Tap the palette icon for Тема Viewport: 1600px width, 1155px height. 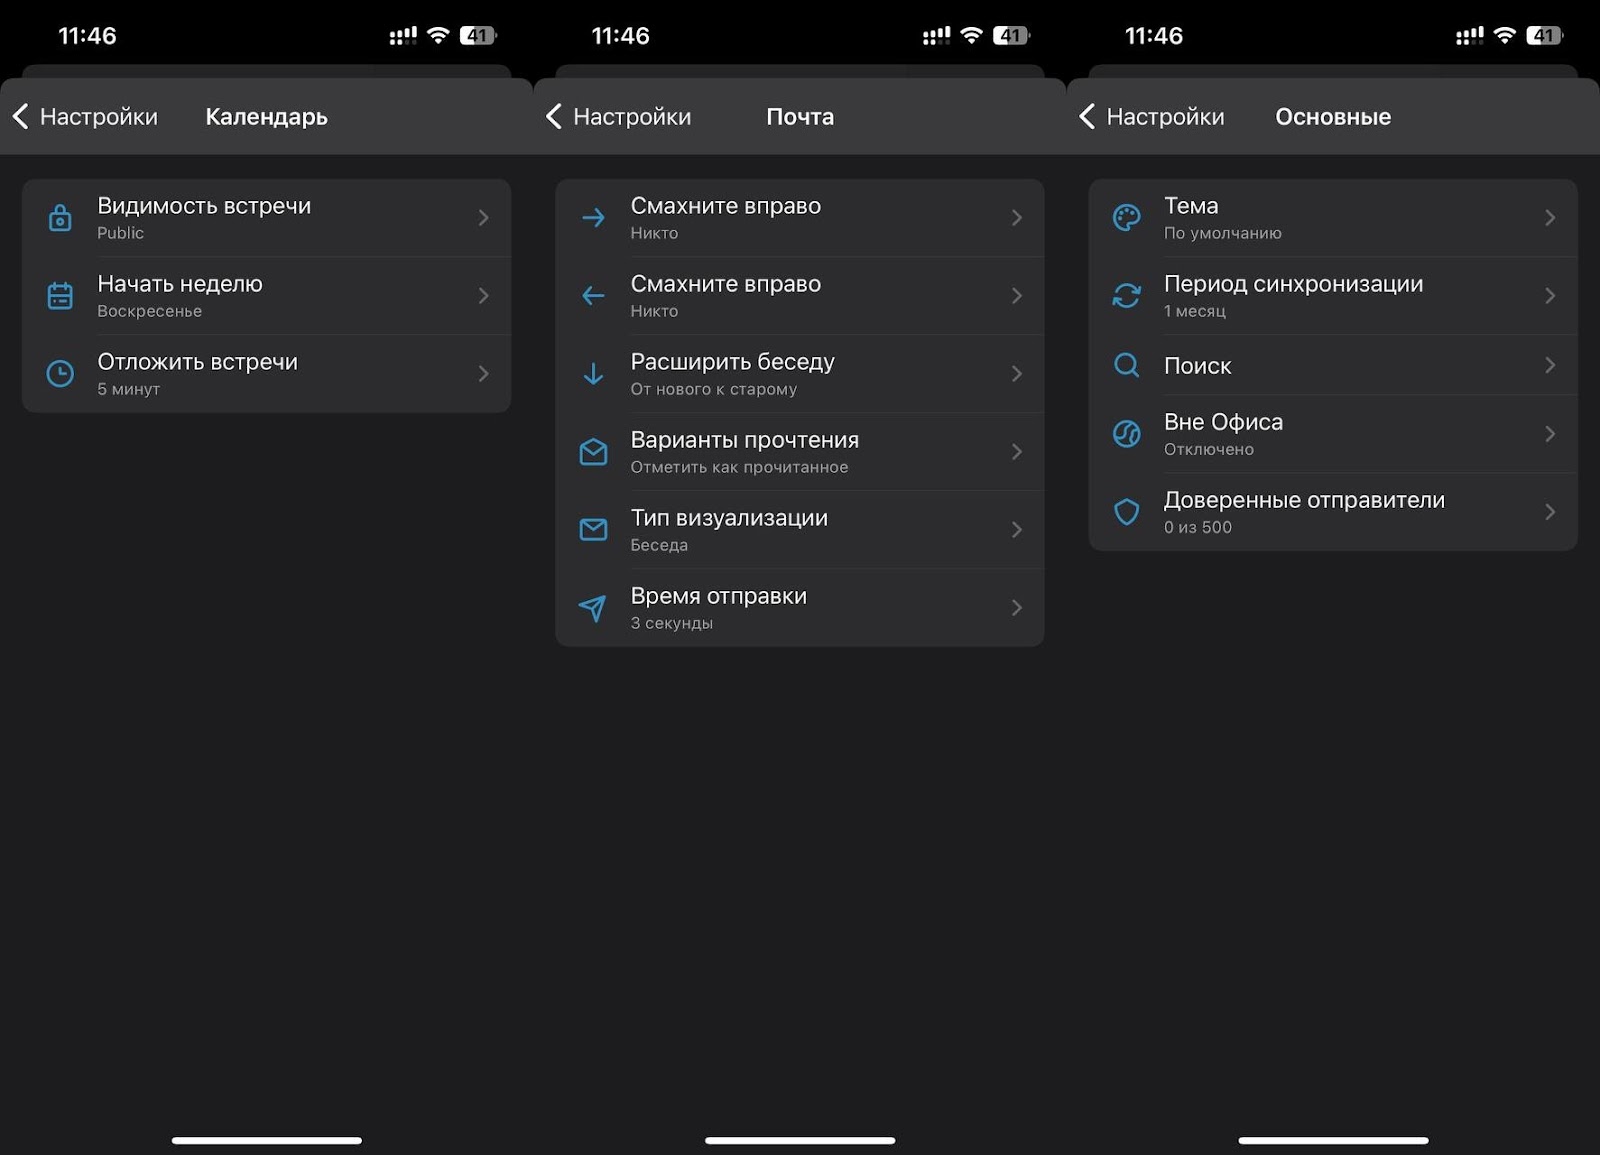click(1127, 218)
